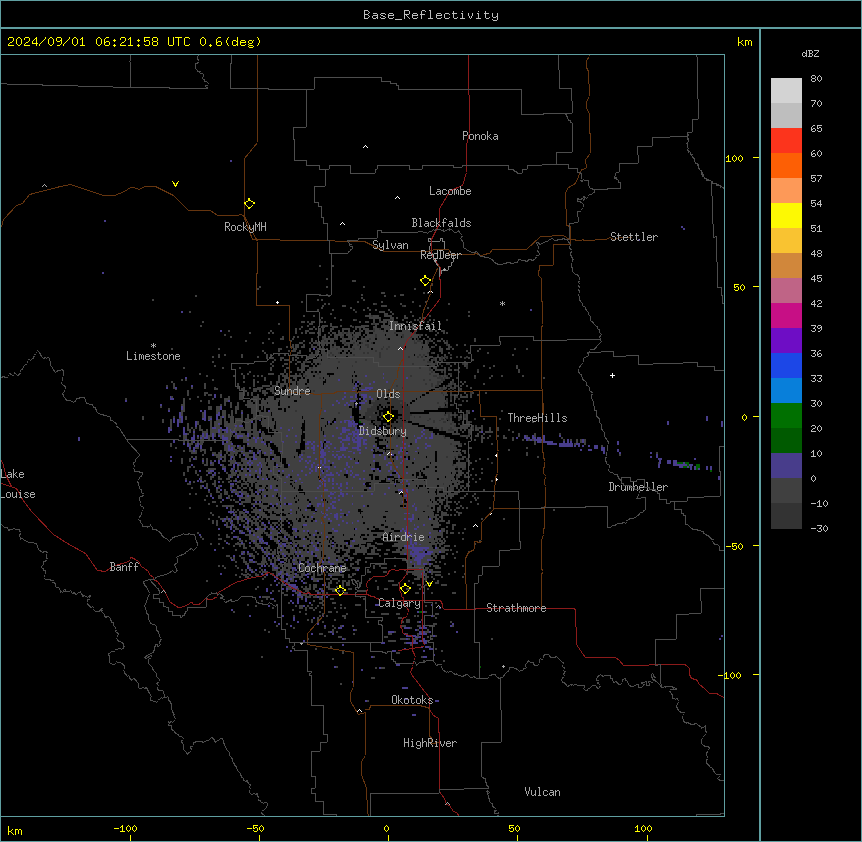
Task: Click the 30 to 20 dBZ green legend swatch
Action: click(x=786, y=416)
